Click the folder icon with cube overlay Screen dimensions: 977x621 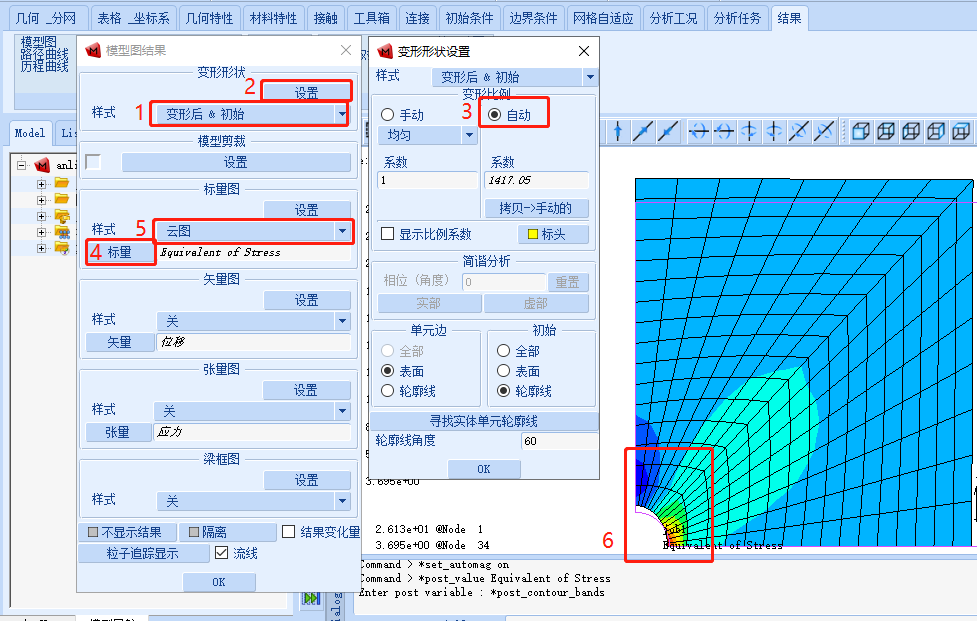(x=62, y=216)
